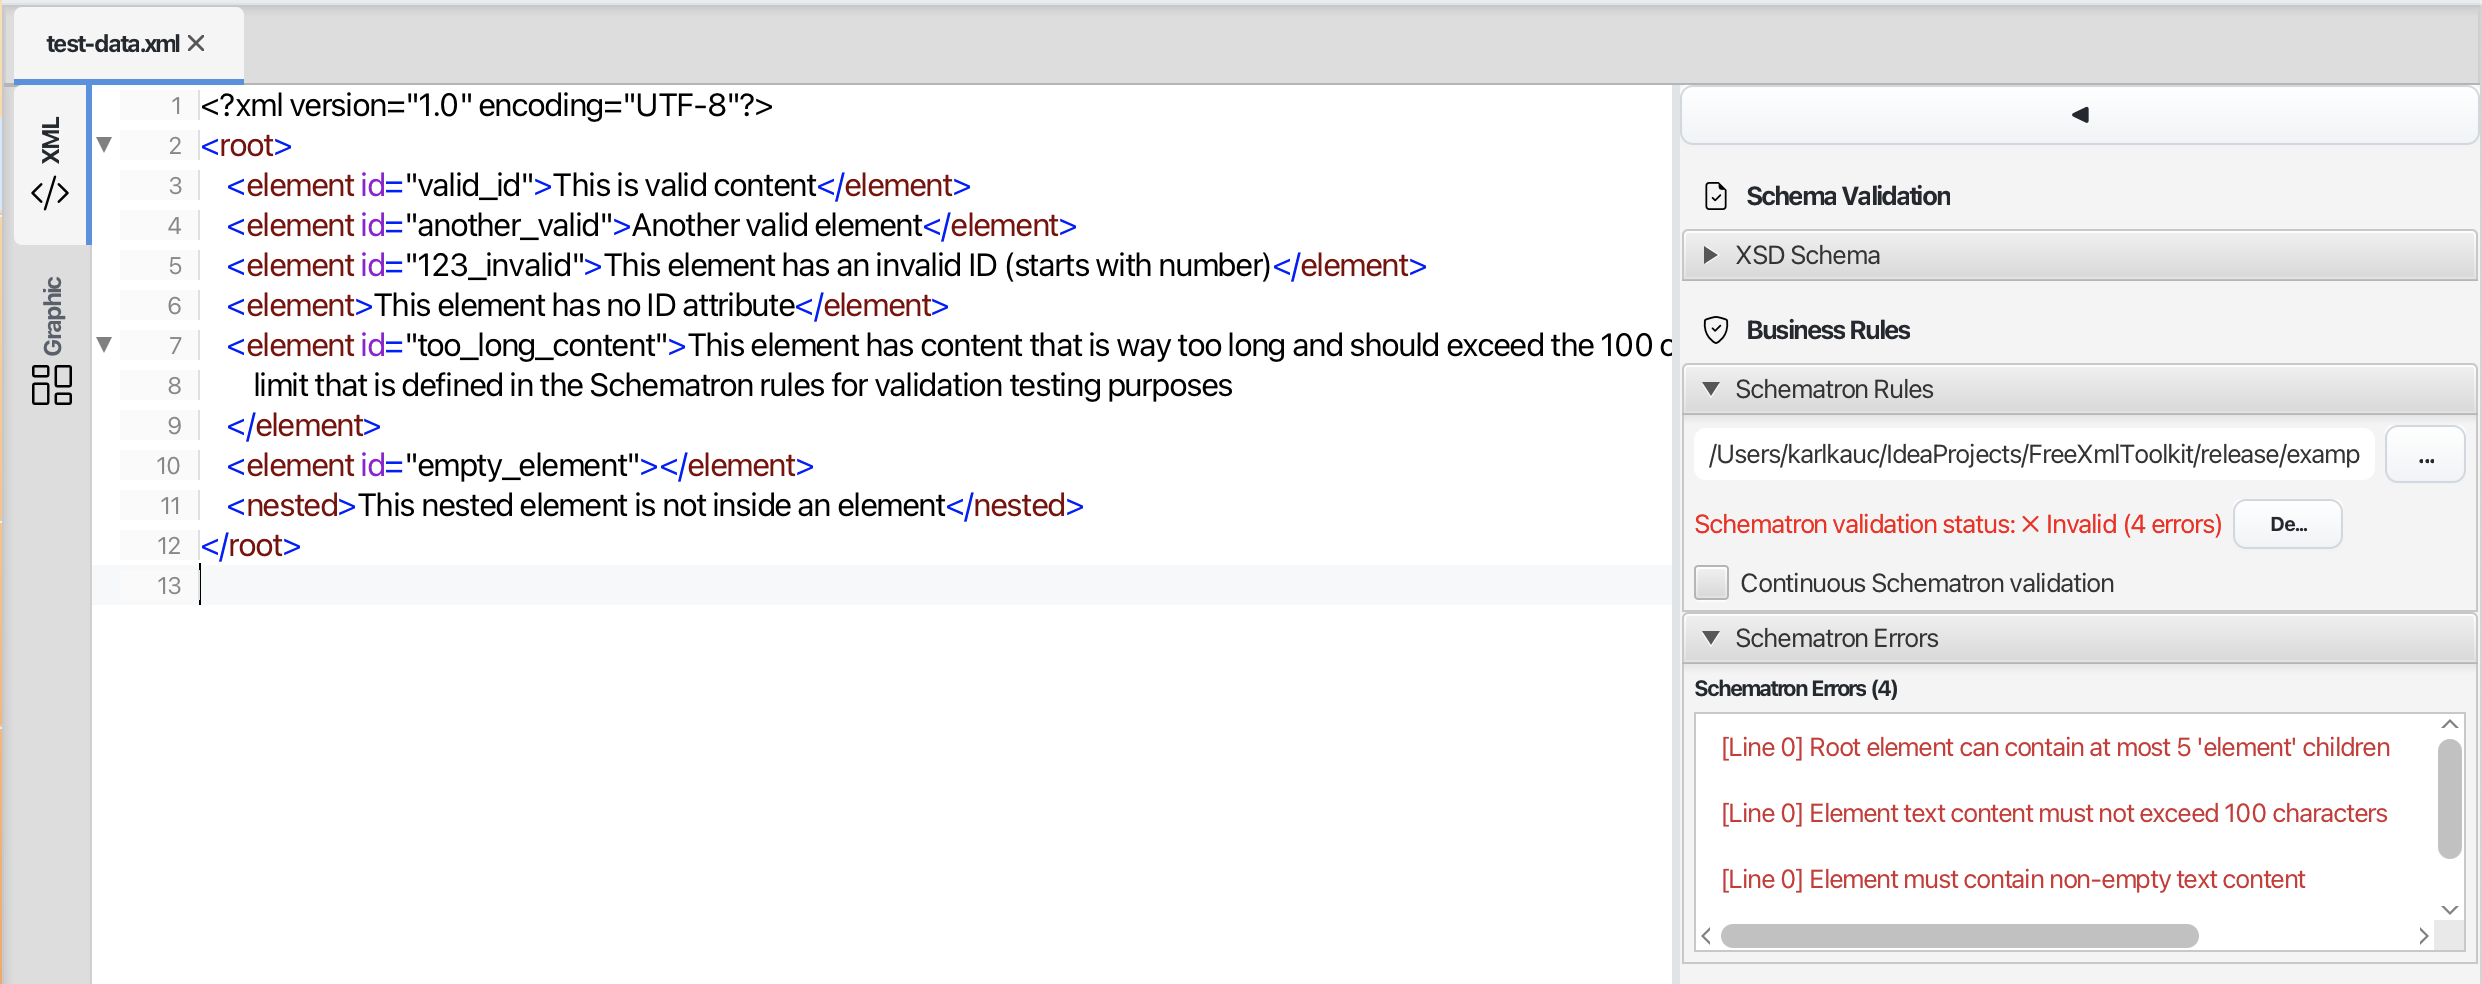
Task: Enable Continuous Schematron validation checkbox
Action: [x=1712, y=583]
